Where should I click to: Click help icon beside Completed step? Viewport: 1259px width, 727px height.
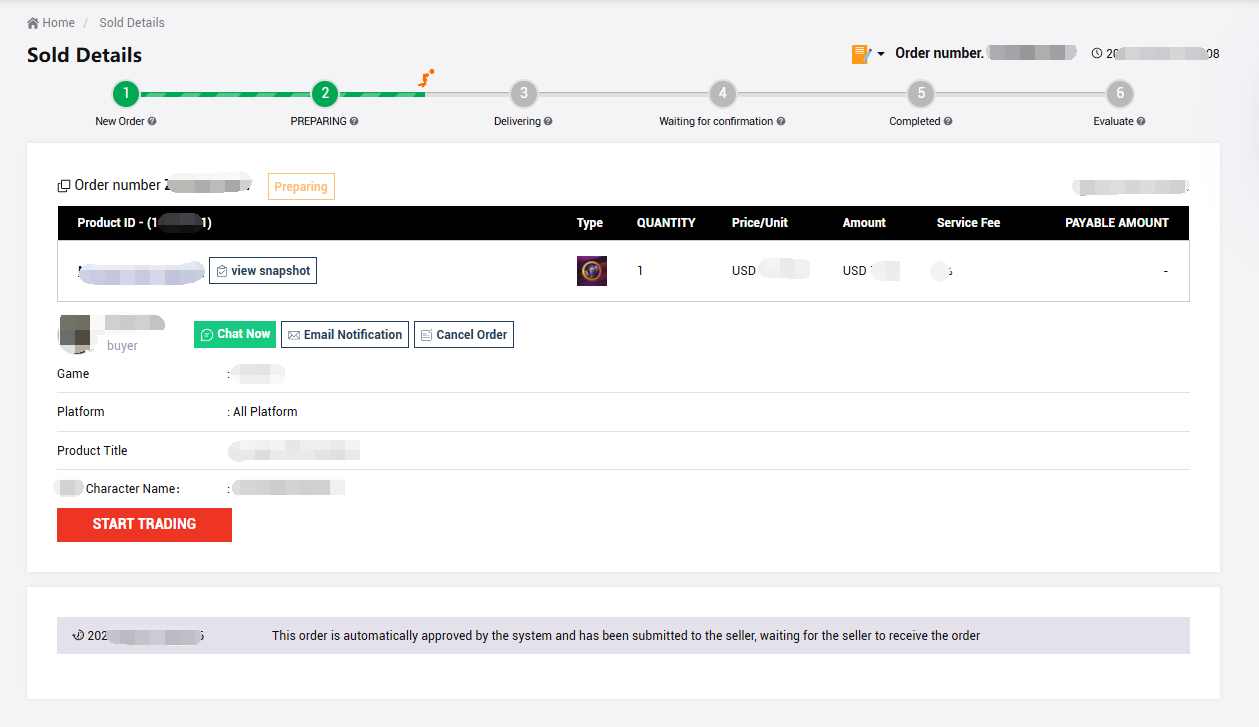947,122
